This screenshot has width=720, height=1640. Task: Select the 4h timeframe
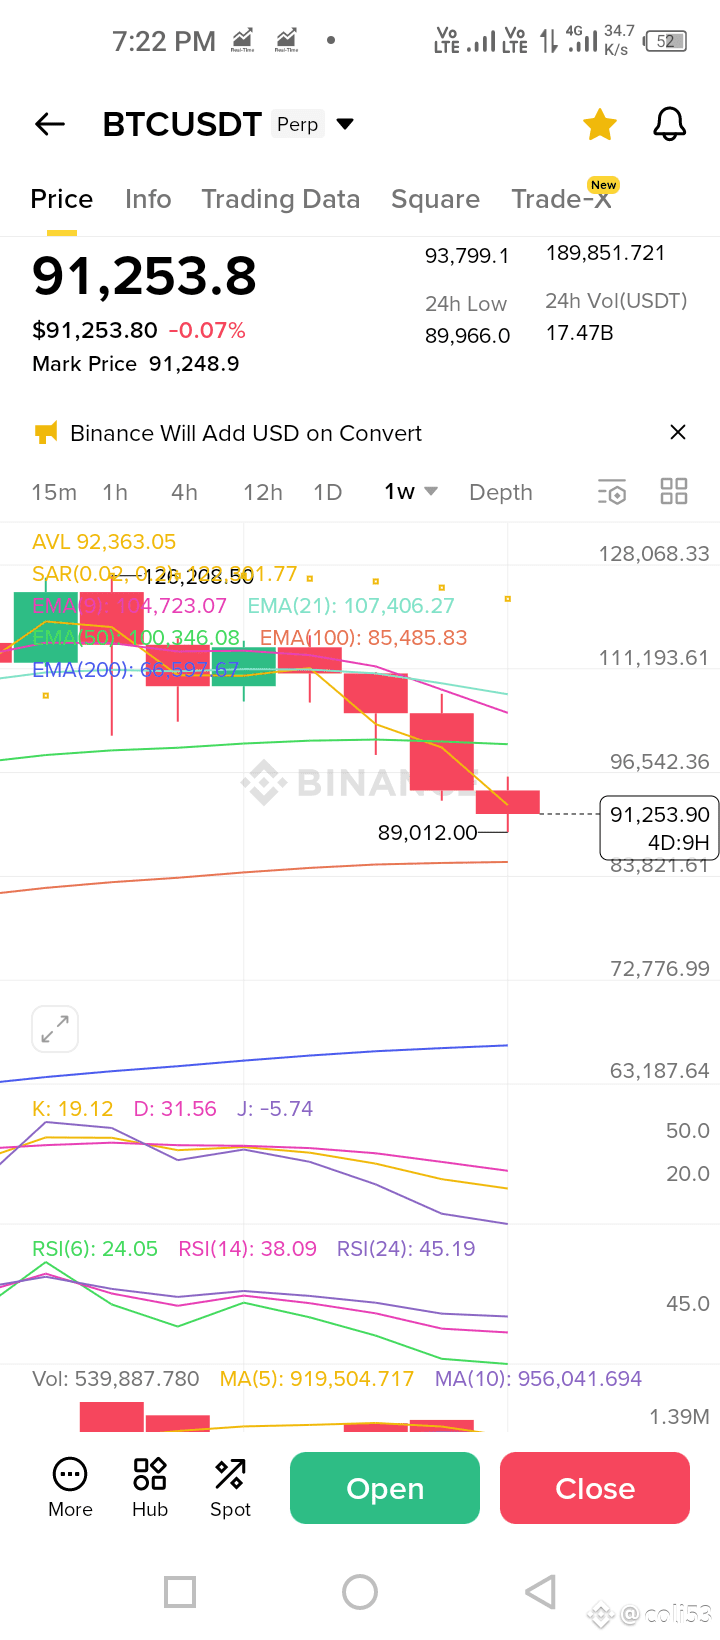click(184, 492)
